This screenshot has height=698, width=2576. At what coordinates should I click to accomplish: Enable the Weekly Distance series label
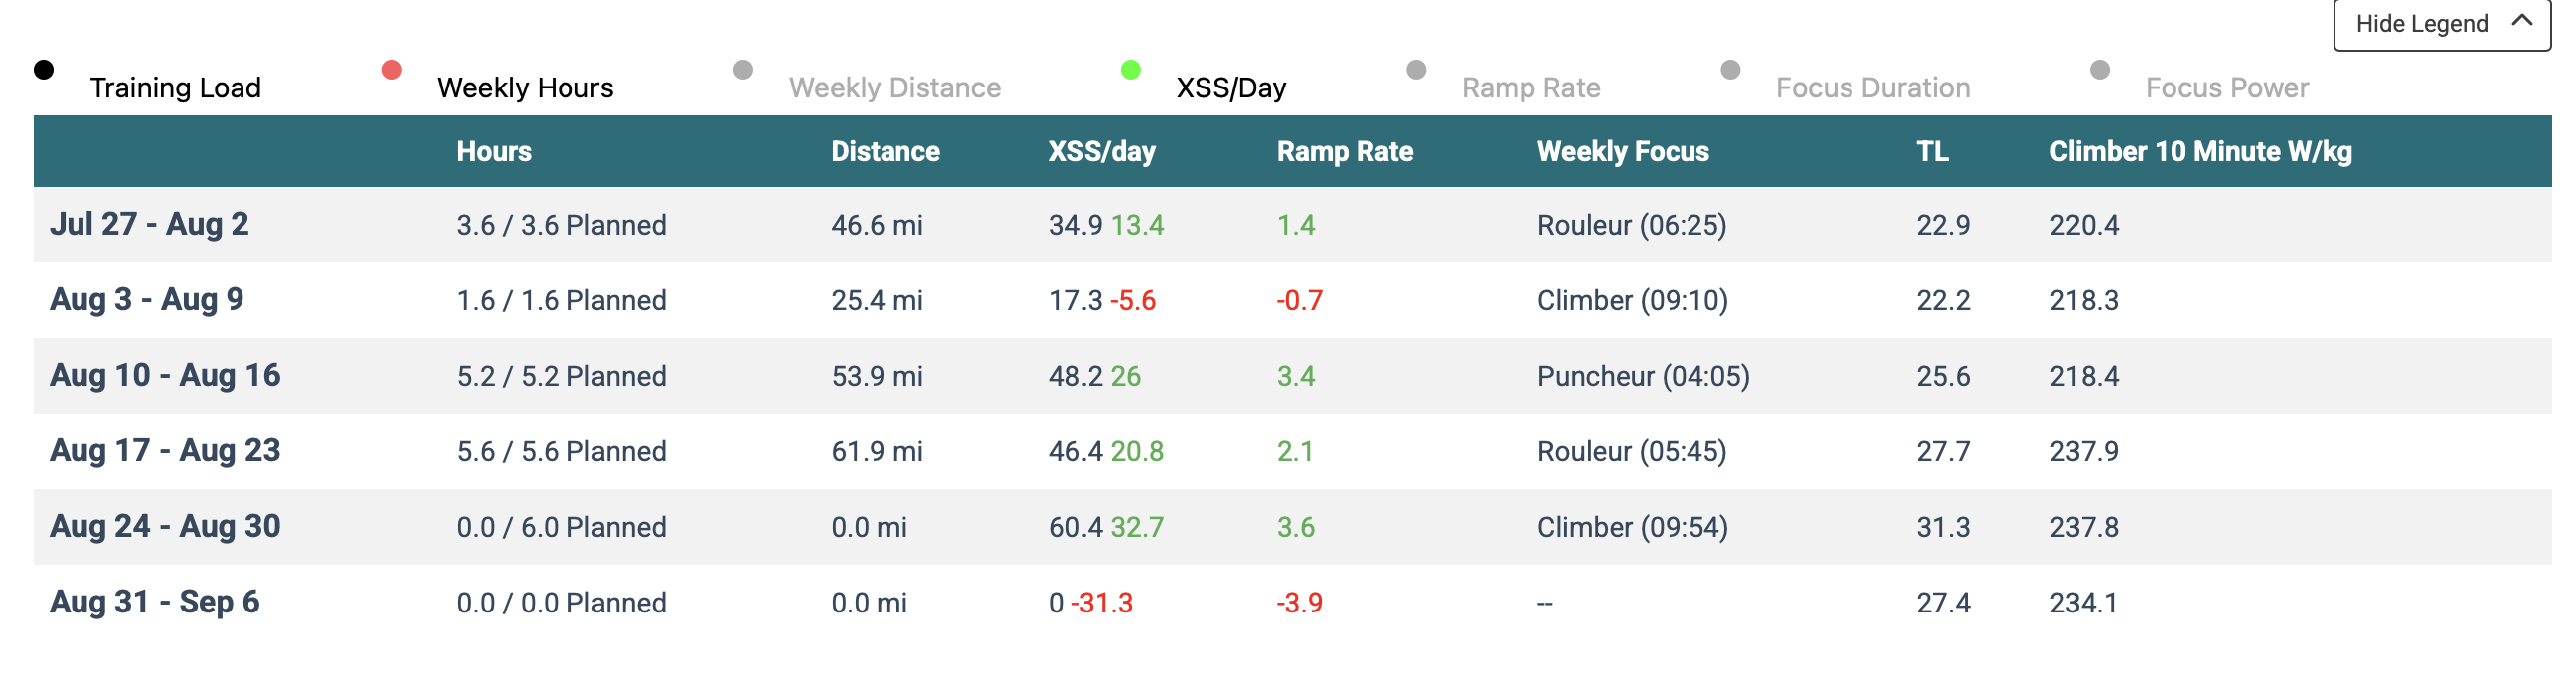(x=894, y=88)
